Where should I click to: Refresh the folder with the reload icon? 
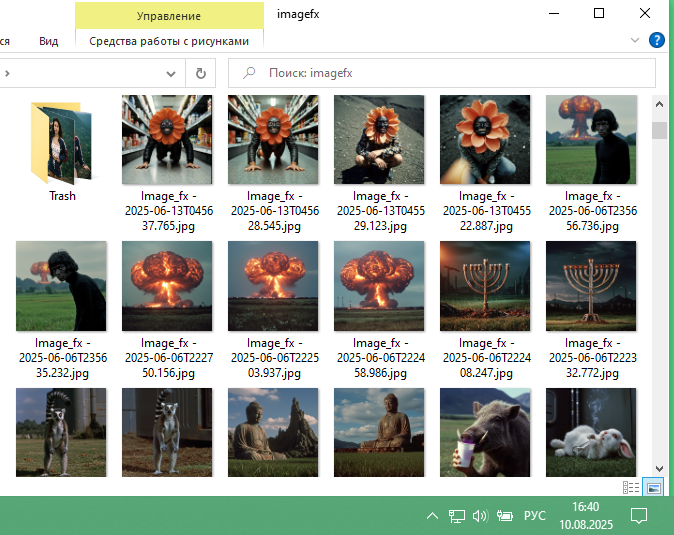tap(201, 73)
